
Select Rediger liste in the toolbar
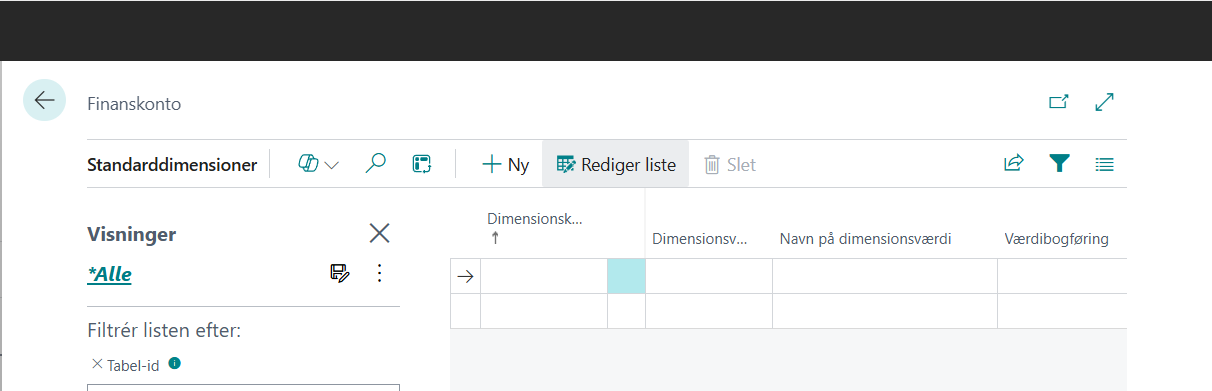click(616, 164)
